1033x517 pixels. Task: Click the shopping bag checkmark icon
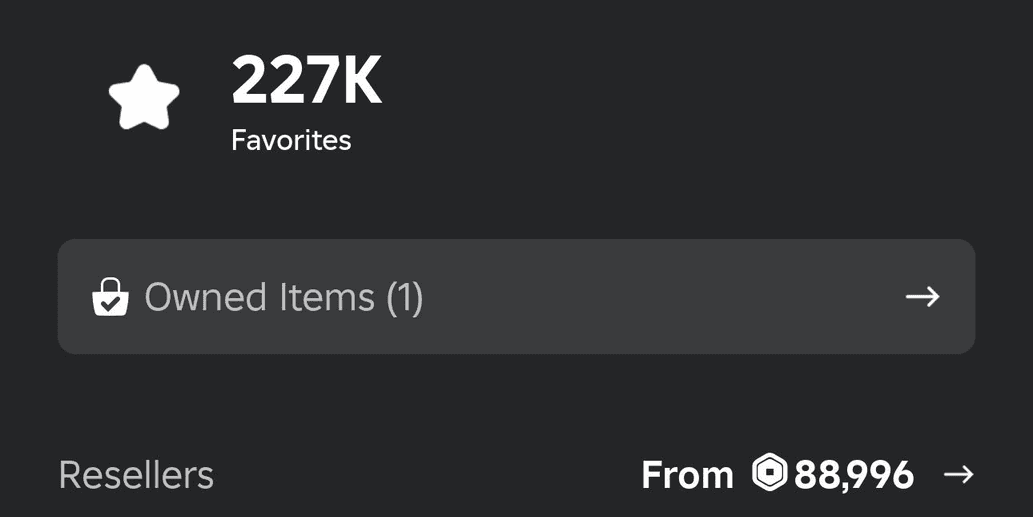tap(110, 296)
